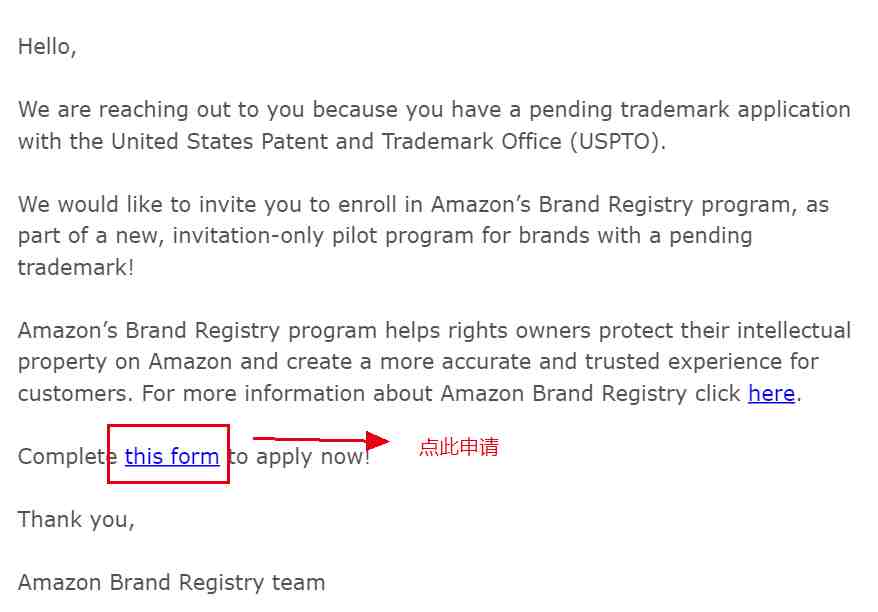
Task: Click the "Hello," greeting line
Action: [x=47, y=46]
